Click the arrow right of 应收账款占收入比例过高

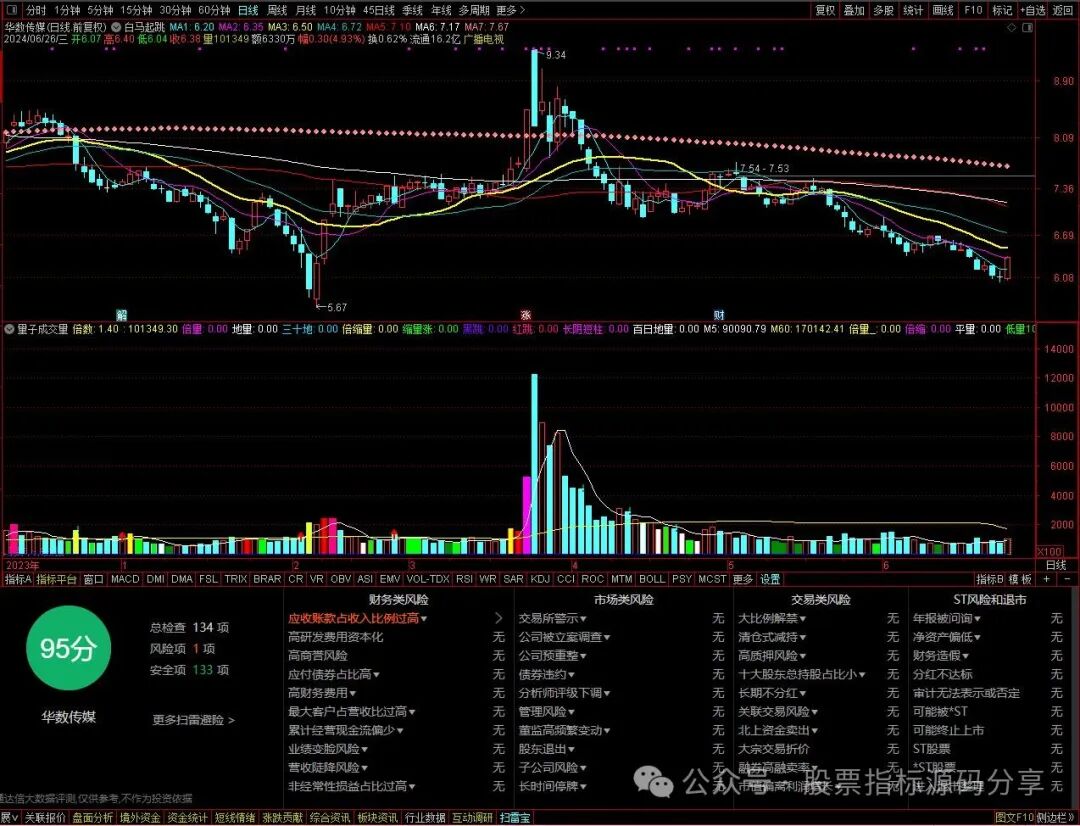(499, 619)
